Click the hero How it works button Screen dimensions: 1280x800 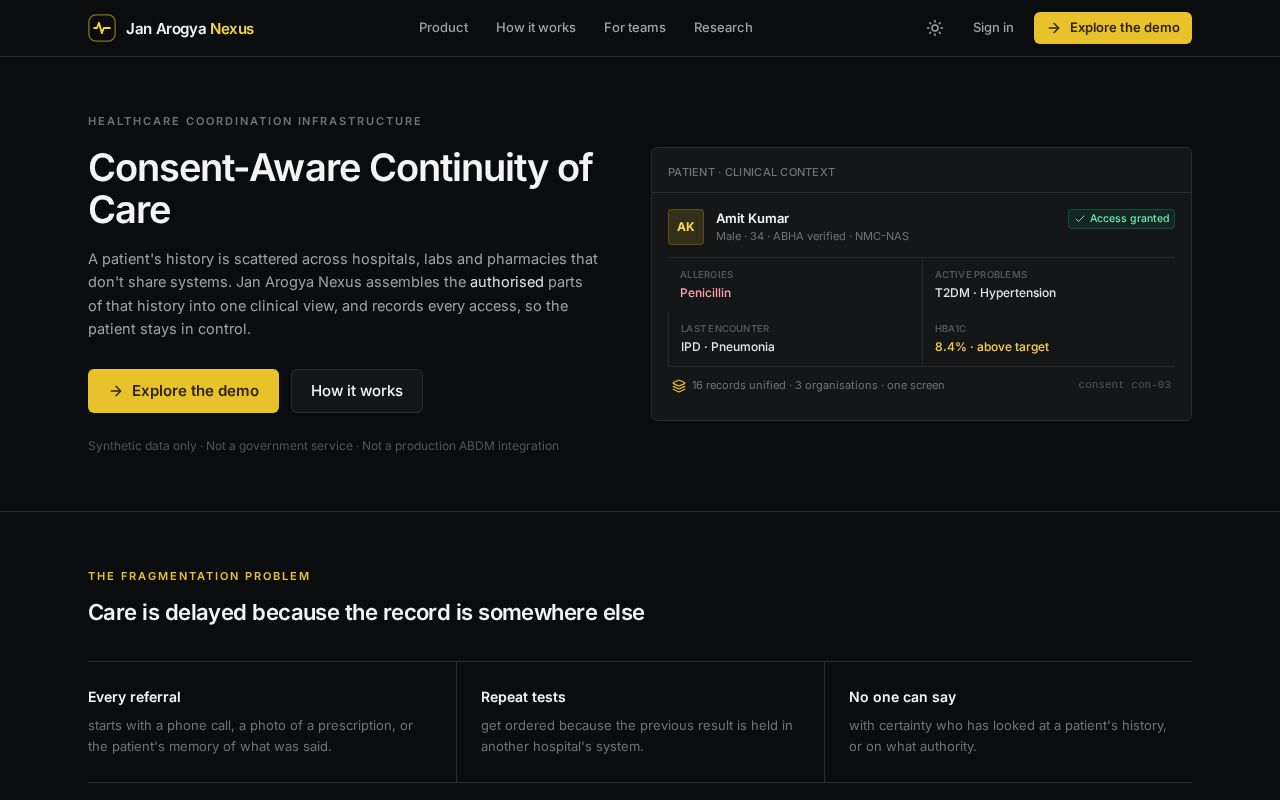coord(357,391)
